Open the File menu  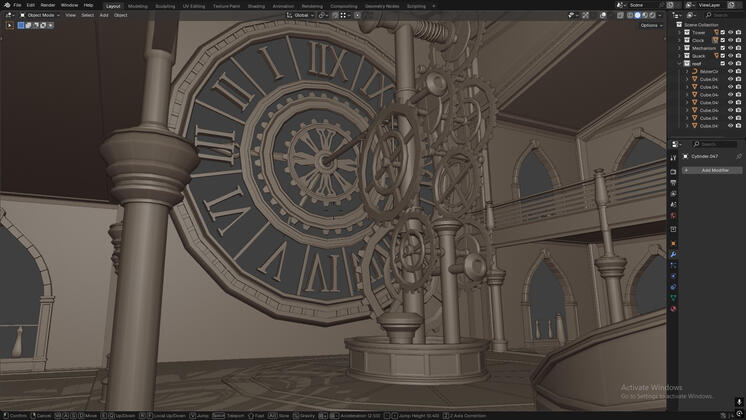point(17,5)
